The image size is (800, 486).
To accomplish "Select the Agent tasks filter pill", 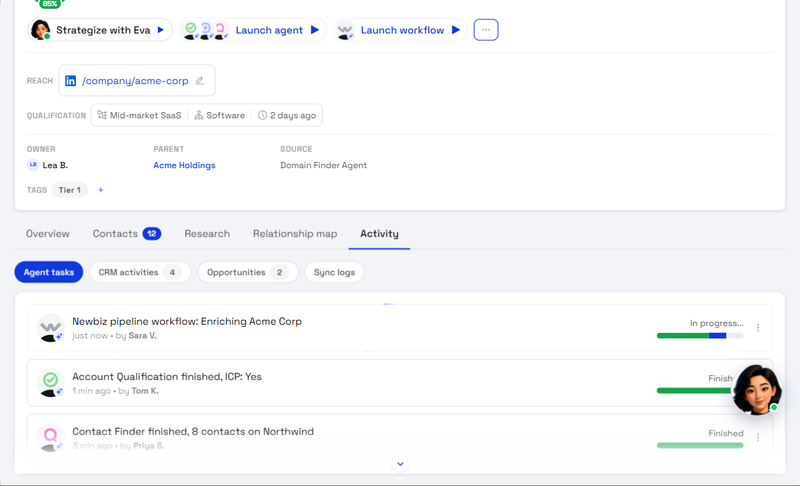I will [x=48, y=272].
